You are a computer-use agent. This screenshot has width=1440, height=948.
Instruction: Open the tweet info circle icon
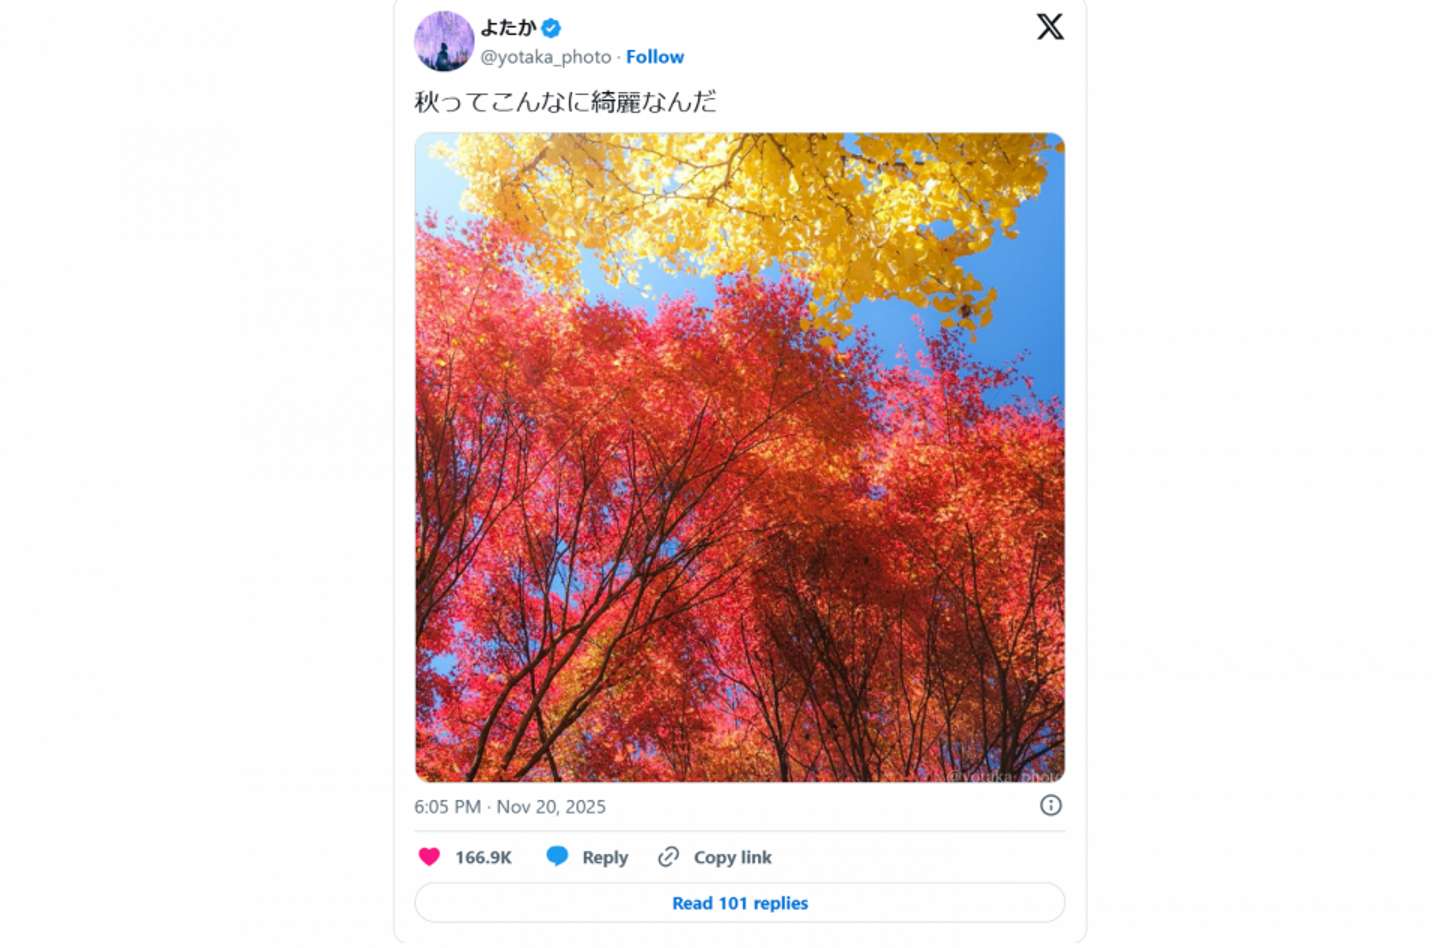pos(1050,805)
